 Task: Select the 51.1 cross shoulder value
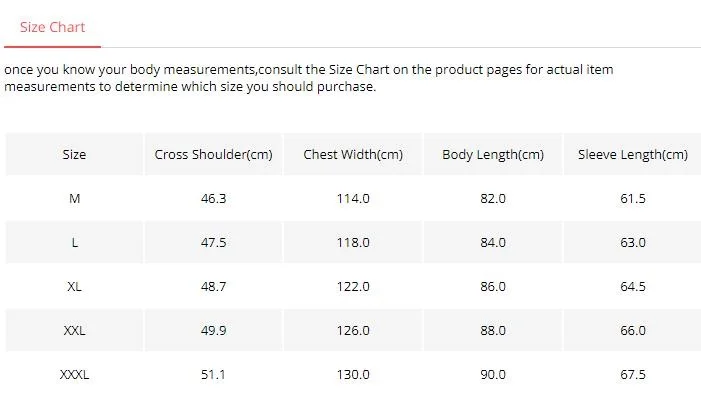213,374
